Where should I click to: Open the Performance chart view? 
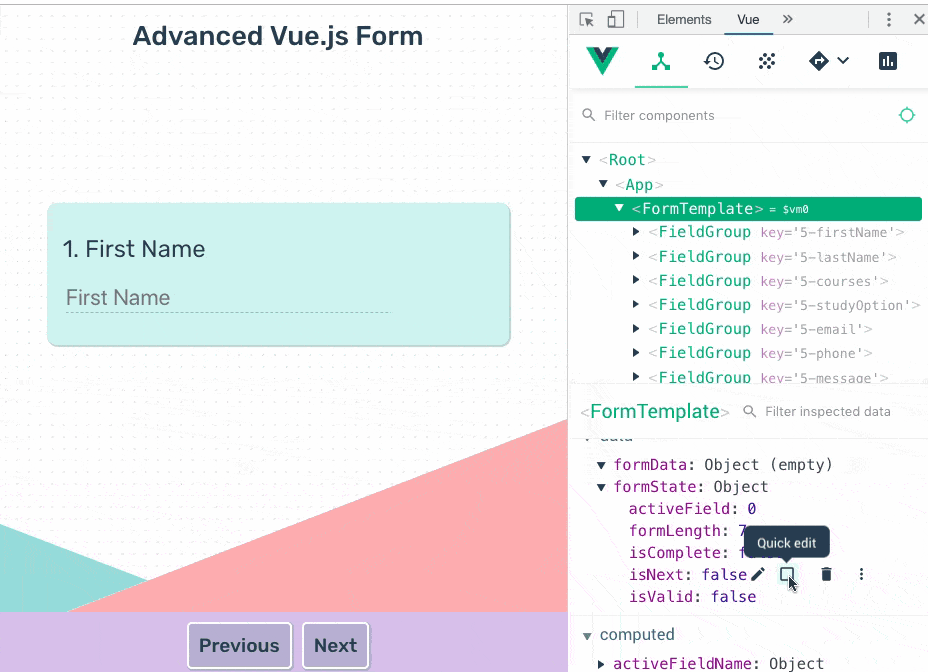[x=888, y=61]
